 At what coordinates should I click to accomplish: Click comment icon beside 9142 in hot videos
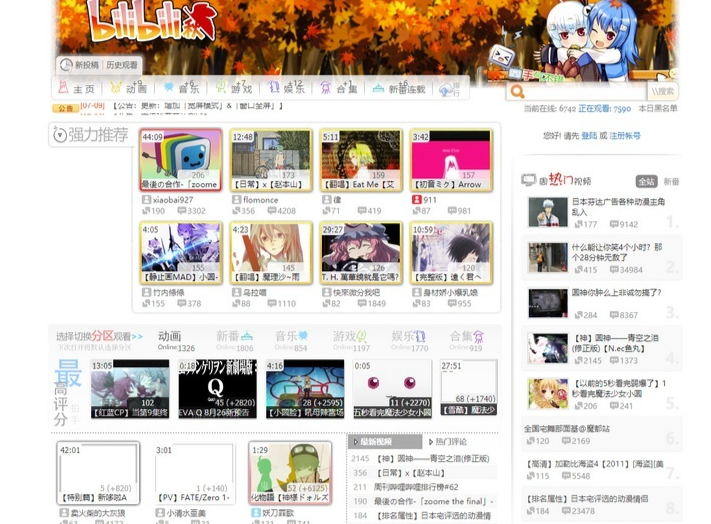pos(614,224)
